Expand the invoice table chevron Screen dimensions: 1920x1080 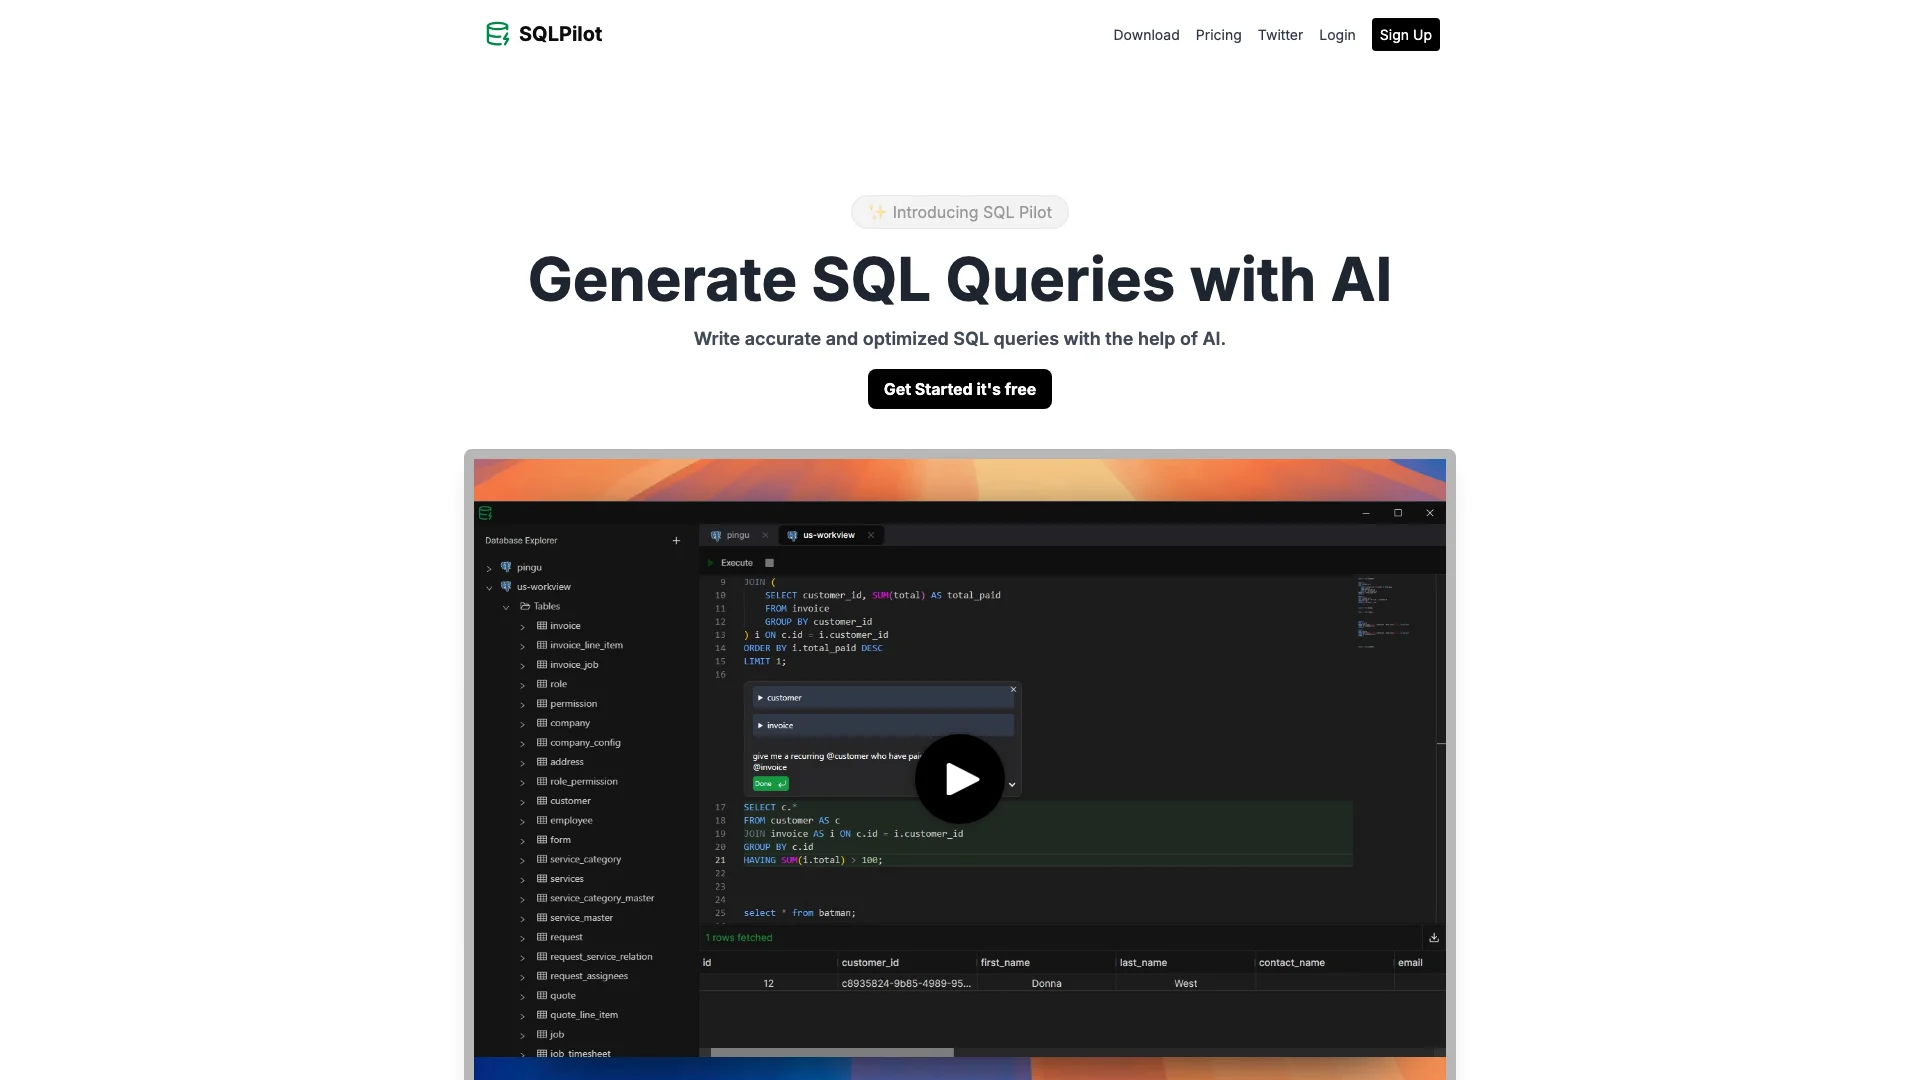tap(522, 627)
